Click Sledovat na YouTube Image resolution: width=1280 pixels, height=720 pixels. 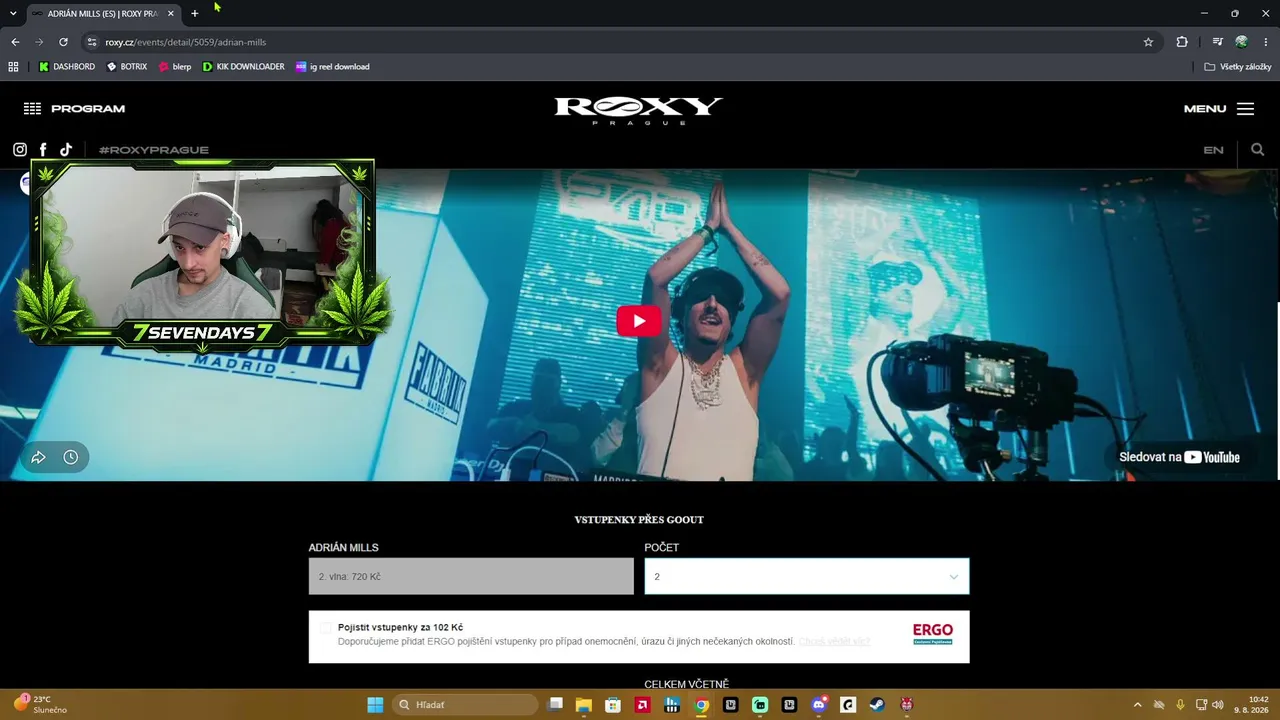point(1179,457)
